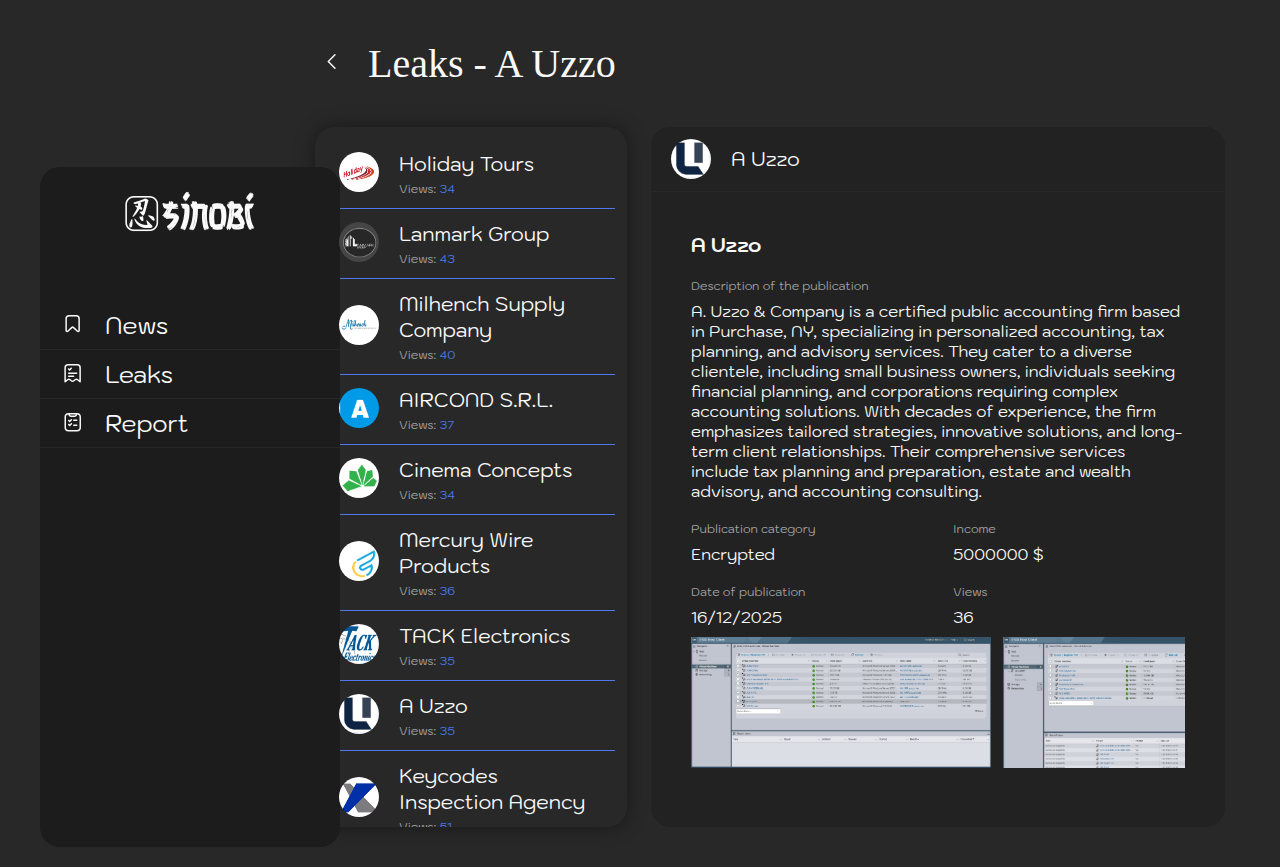Click the Holiday Tours logo
The width and height of the screenshot is (1280, 867).
(x=359, y=172)
